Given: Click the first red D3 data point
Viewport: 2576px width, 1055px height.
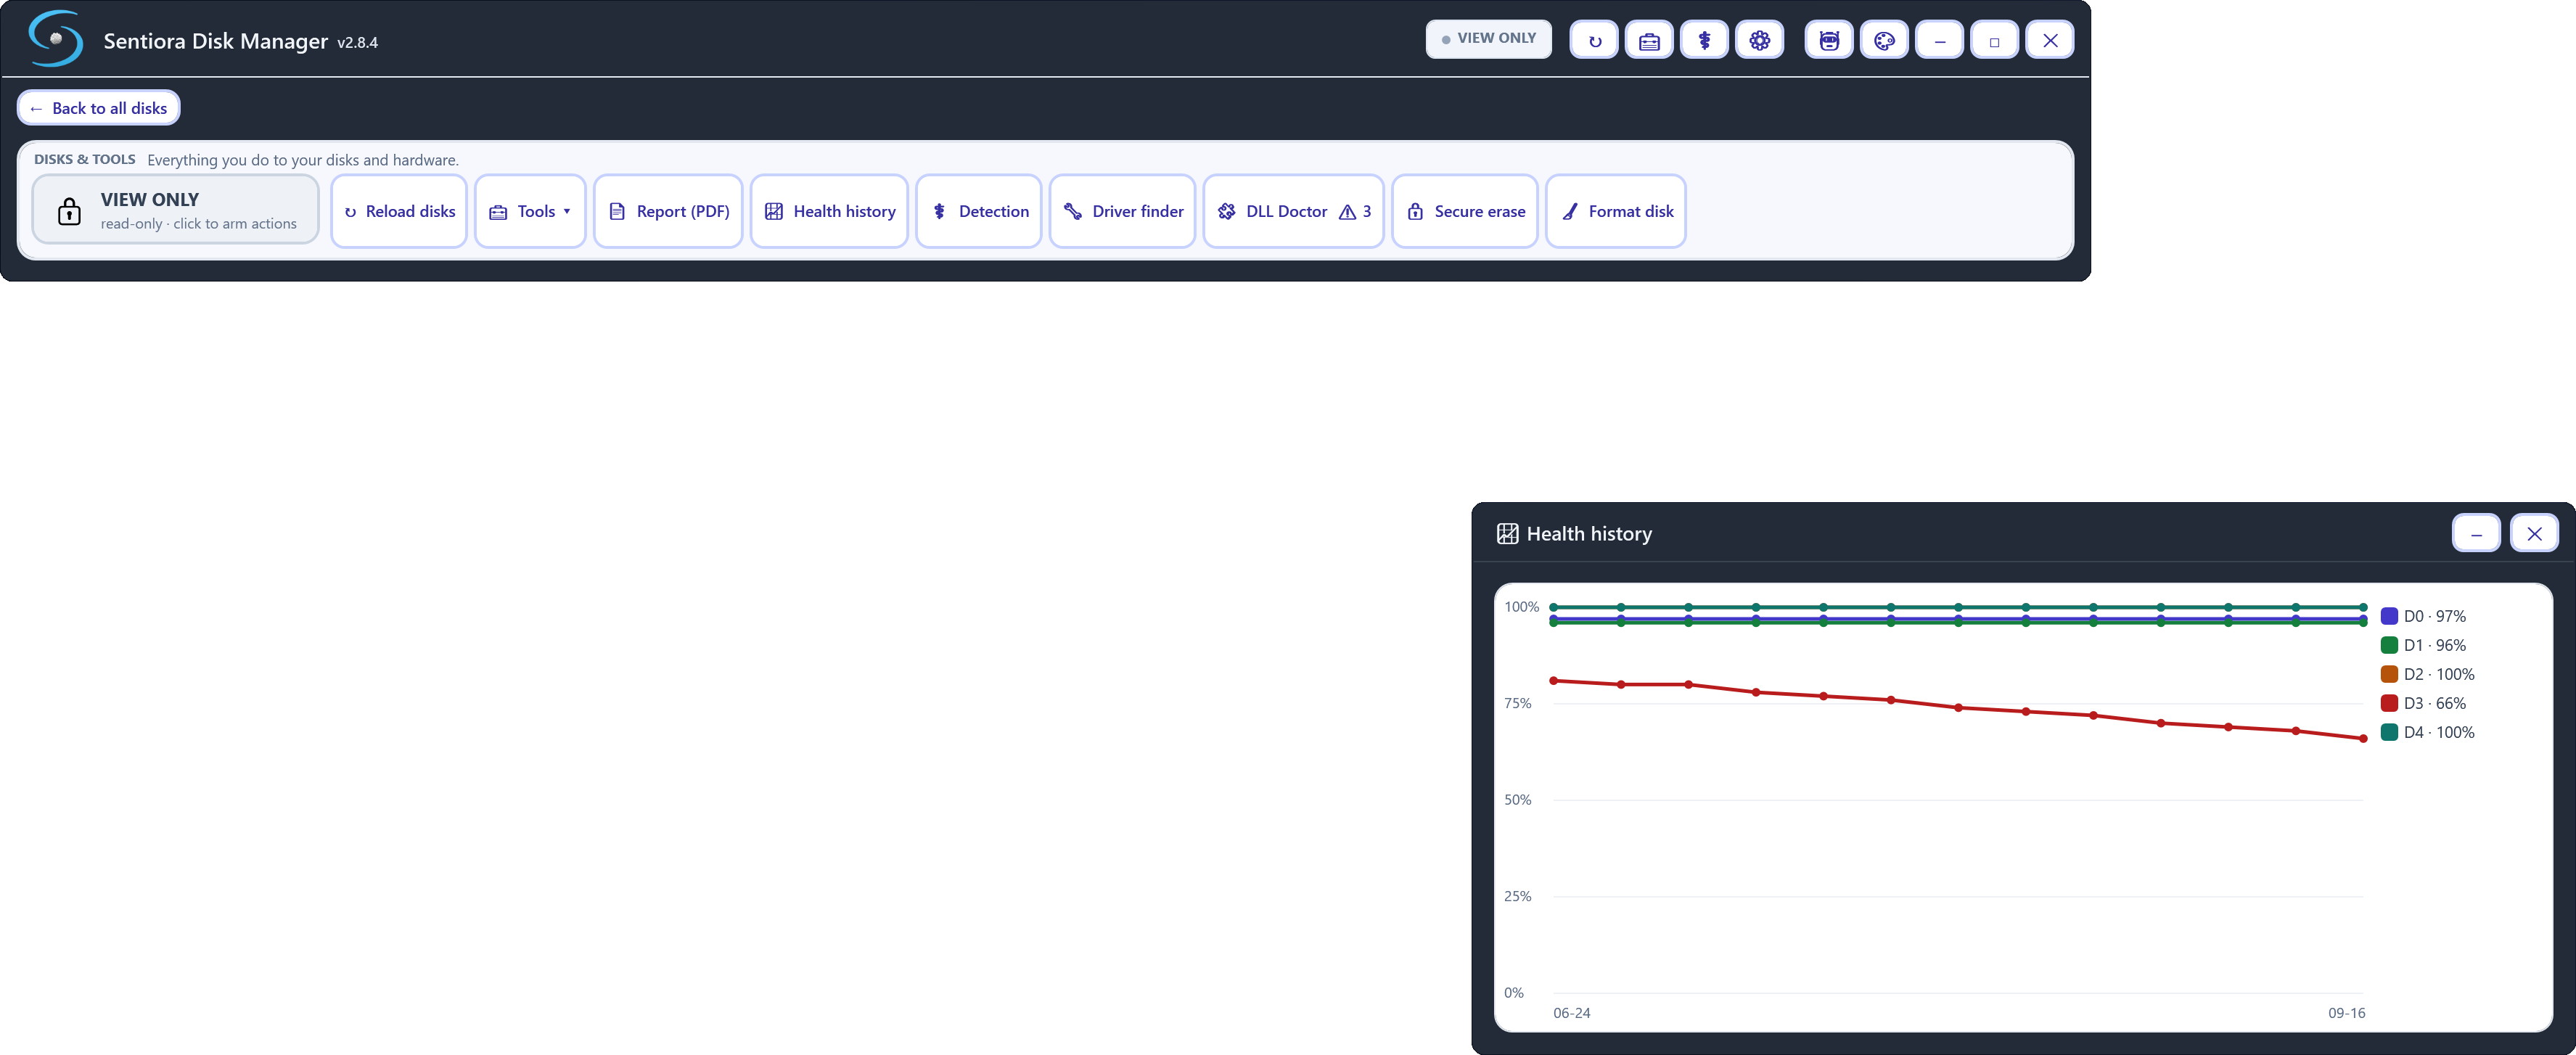Looking at the screenshot, I should pyautogui.click(x=1553, y=681).
